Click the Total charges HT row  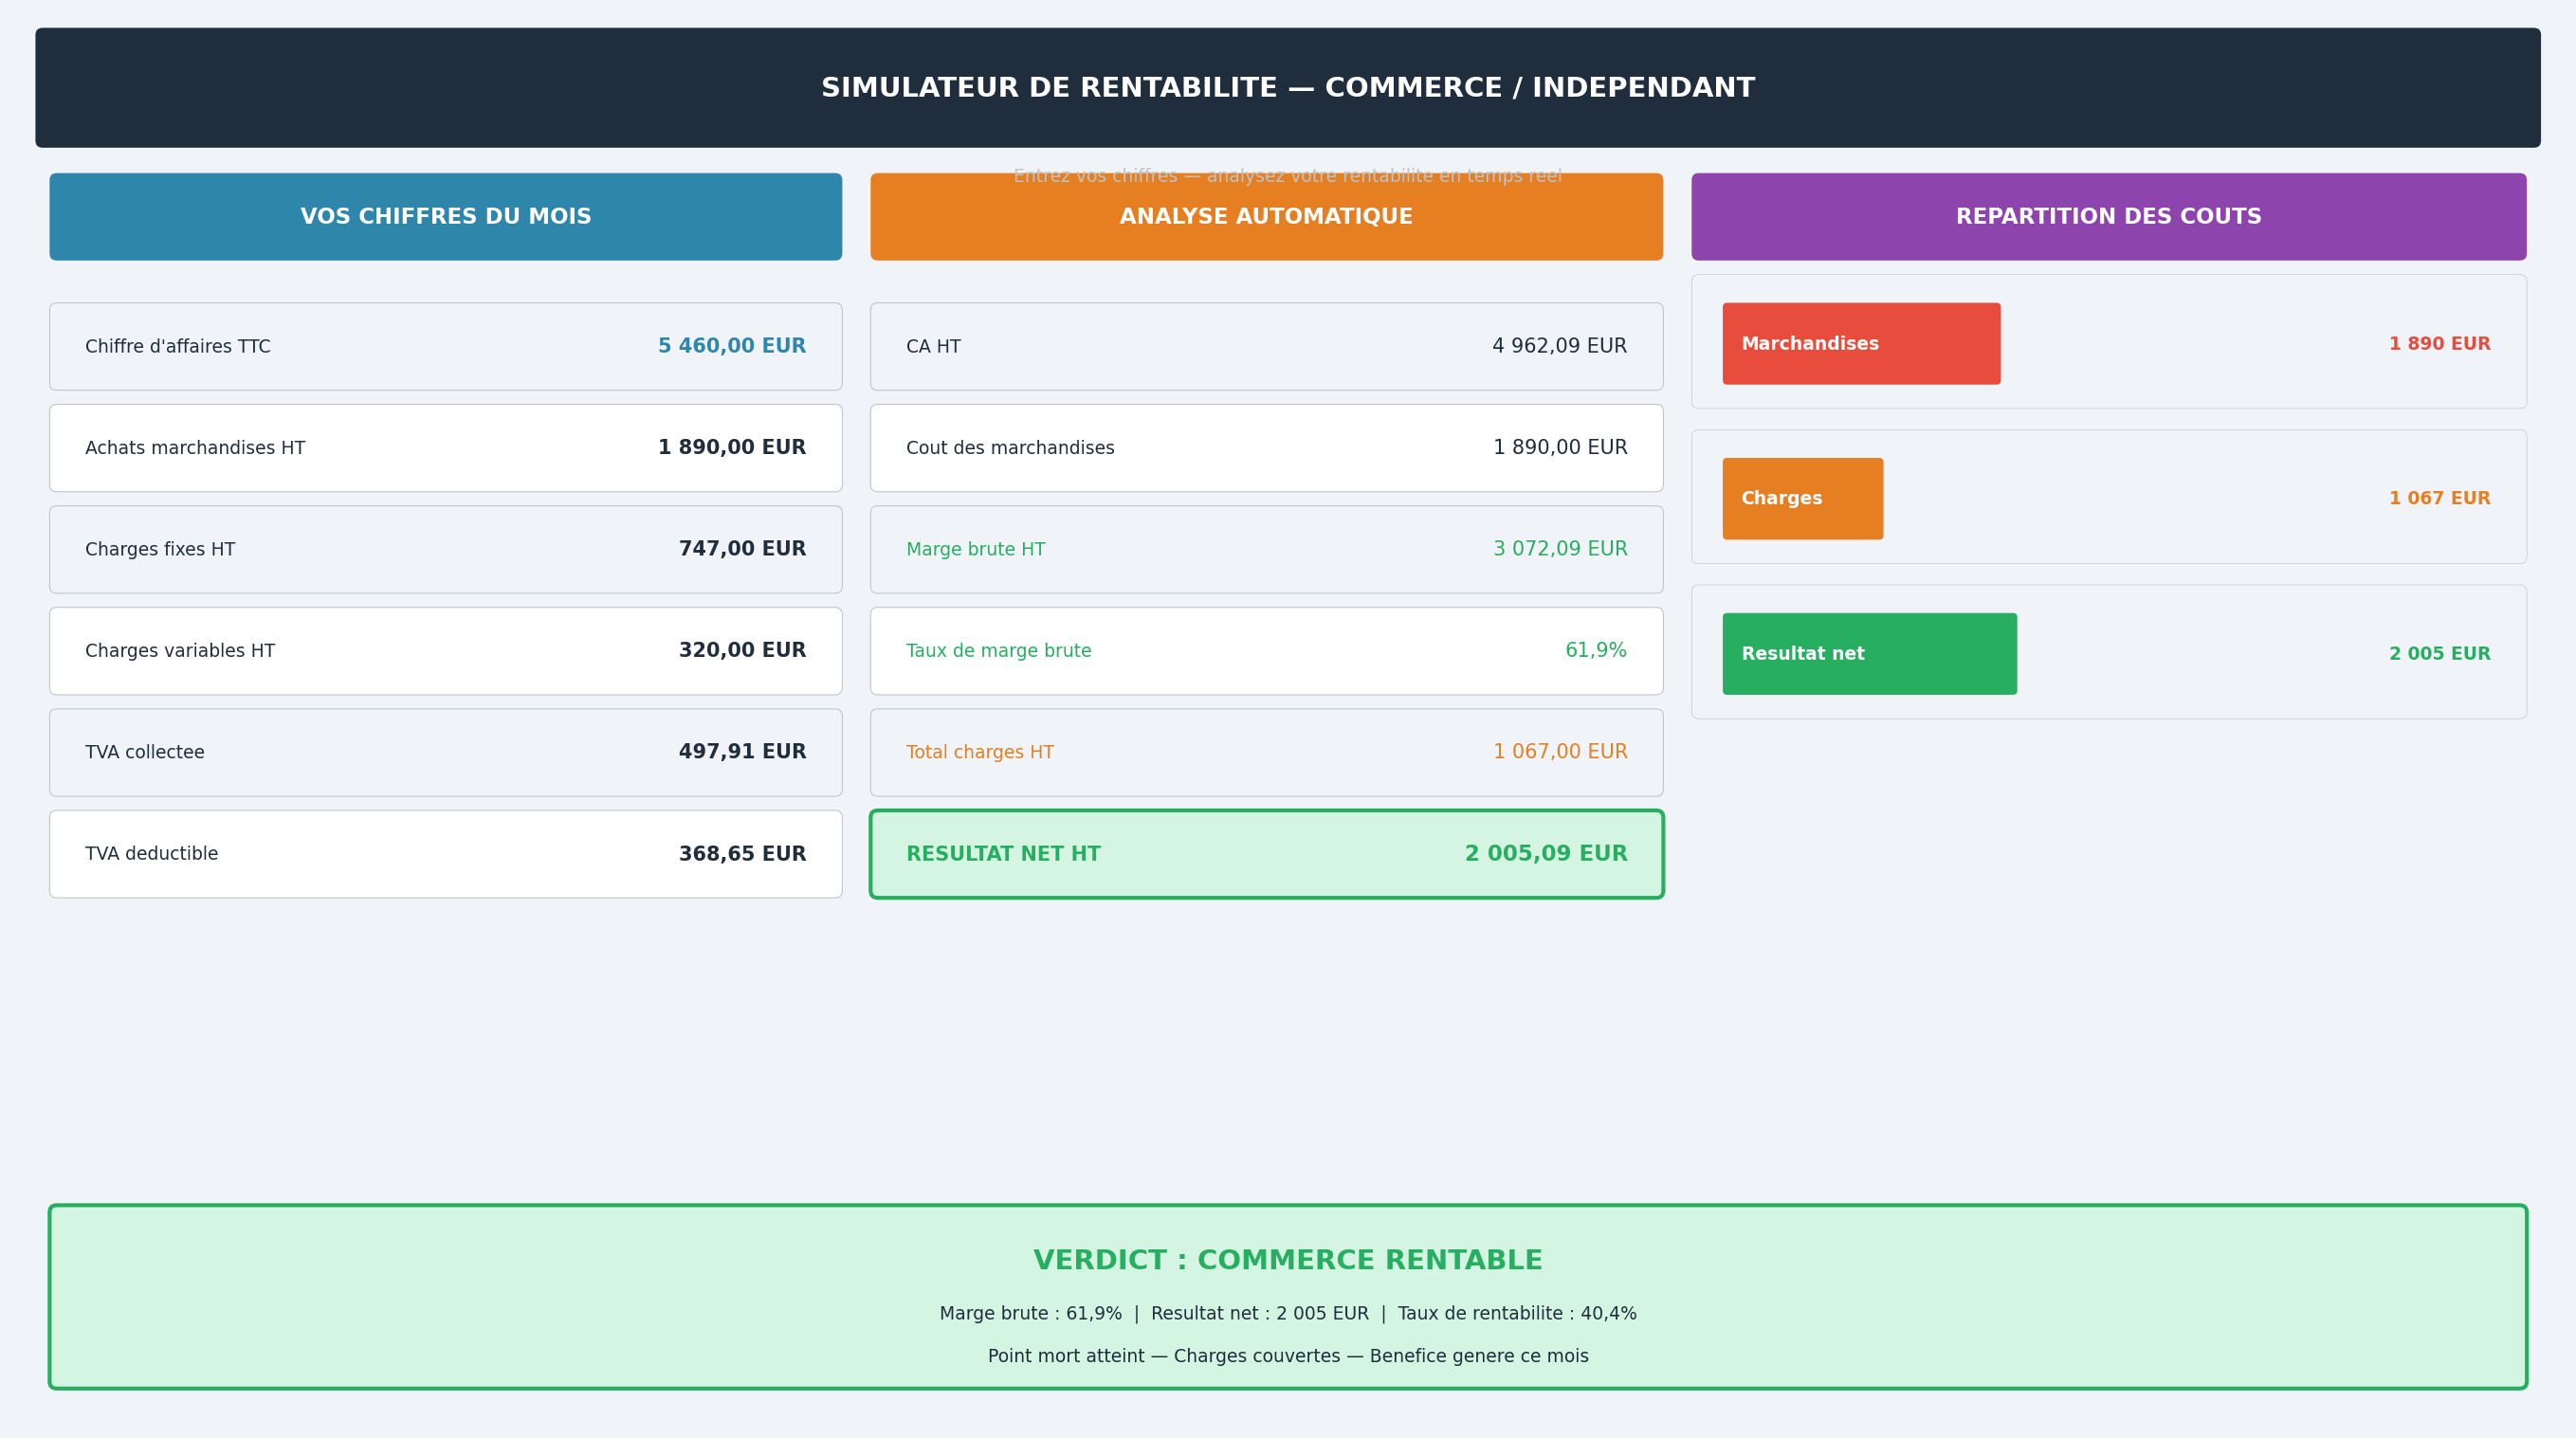[1266, 753]
